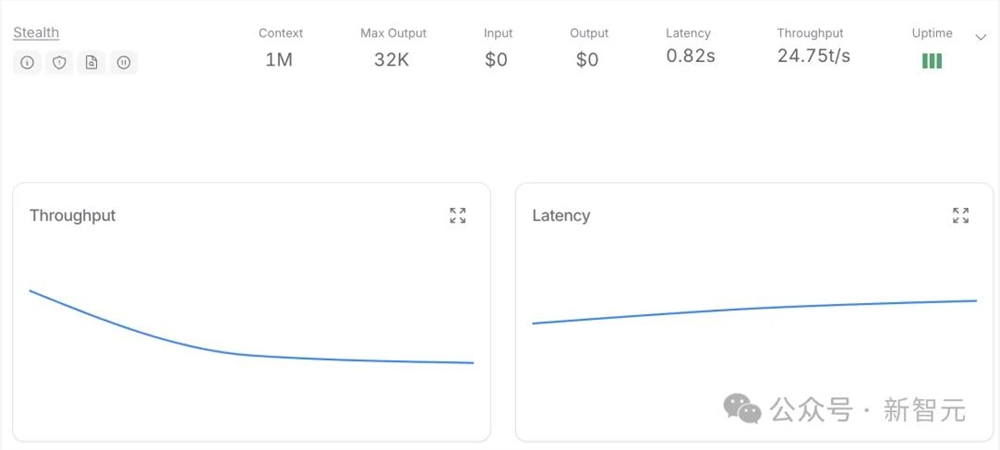
Task: Click the info circle icon under Stealth
Action: [27, 62]
